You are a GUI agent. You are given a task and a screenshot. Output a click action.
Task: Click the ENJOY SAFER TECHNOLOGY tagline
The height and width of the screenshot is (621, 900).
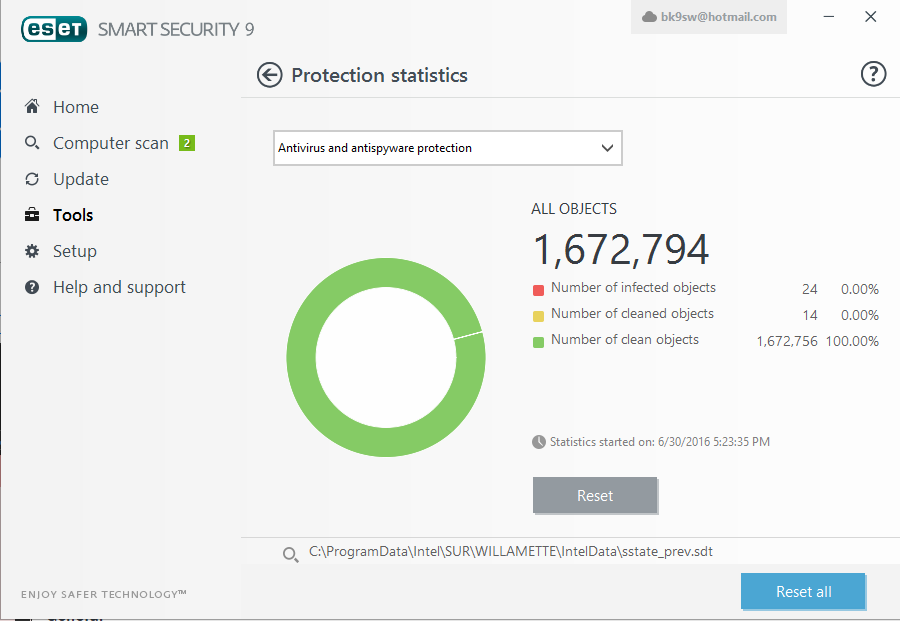pyautogui.click(x=104, y=594)
